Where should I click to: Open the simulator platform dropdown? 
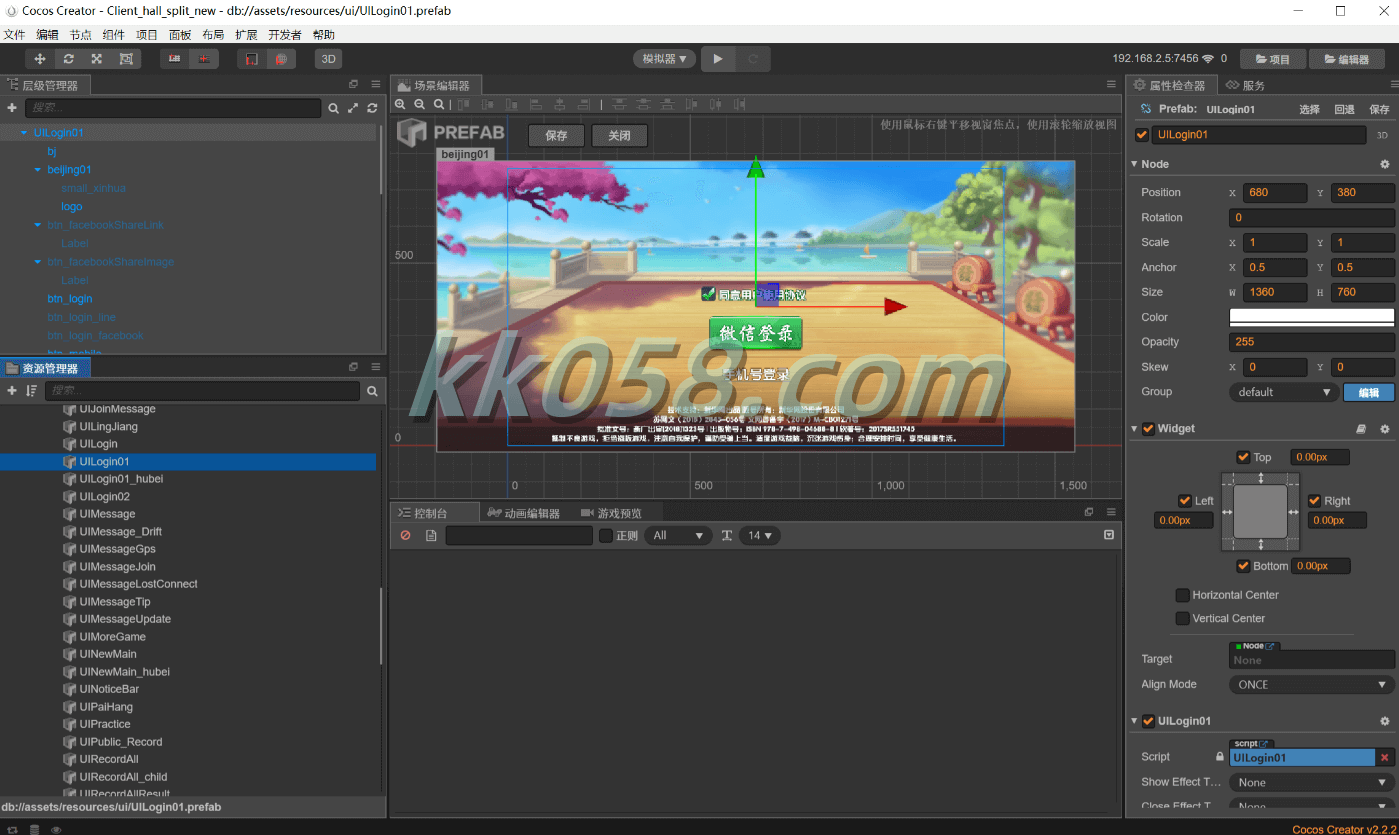click(664, 59)
